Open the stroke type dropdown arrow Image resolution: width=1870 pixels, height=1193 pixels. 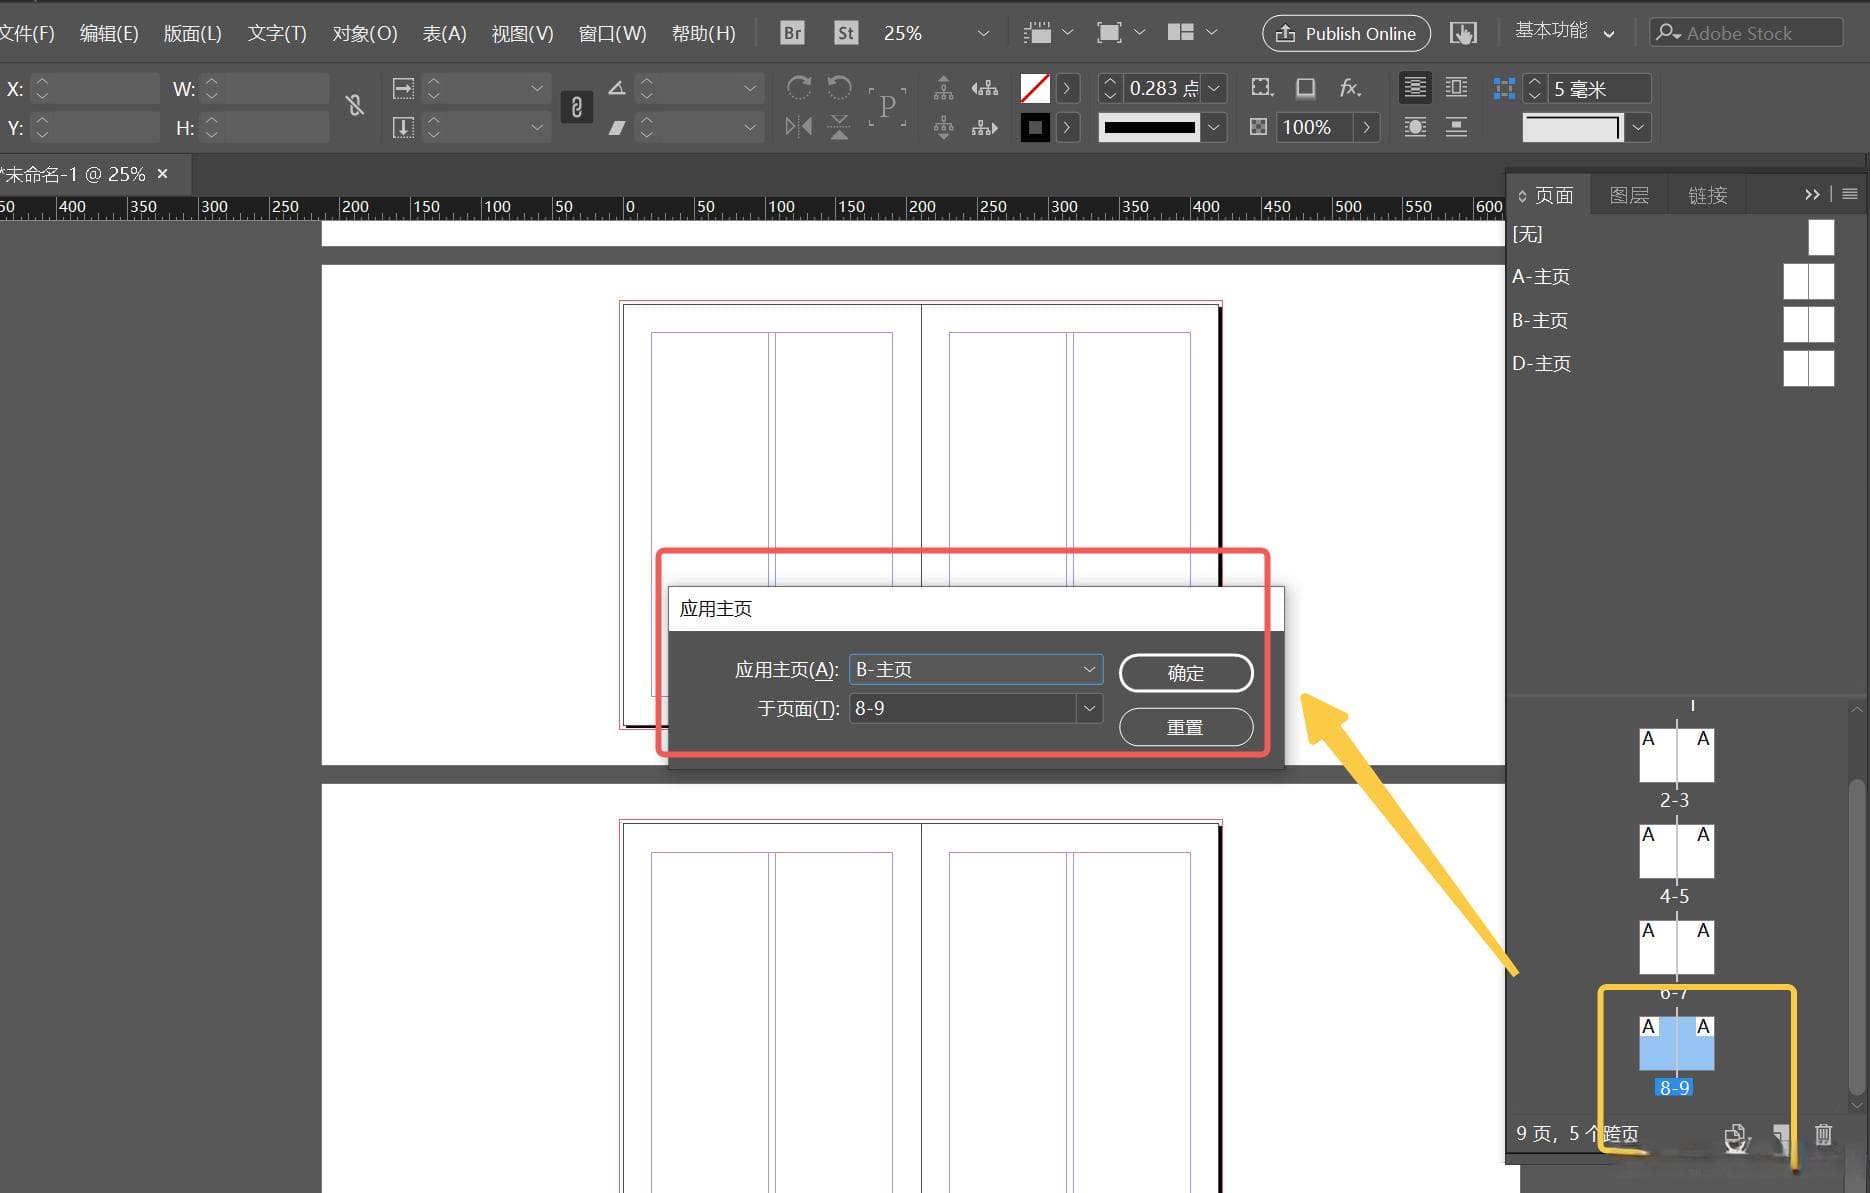point(1214,127)
